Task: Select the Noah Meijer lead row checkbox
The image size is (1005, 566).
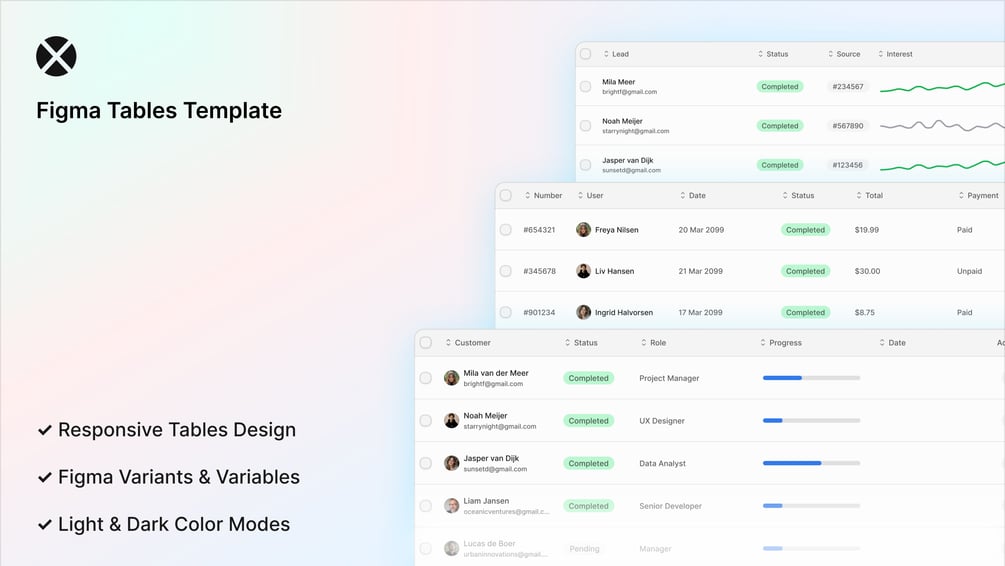Action: (585, 126)
